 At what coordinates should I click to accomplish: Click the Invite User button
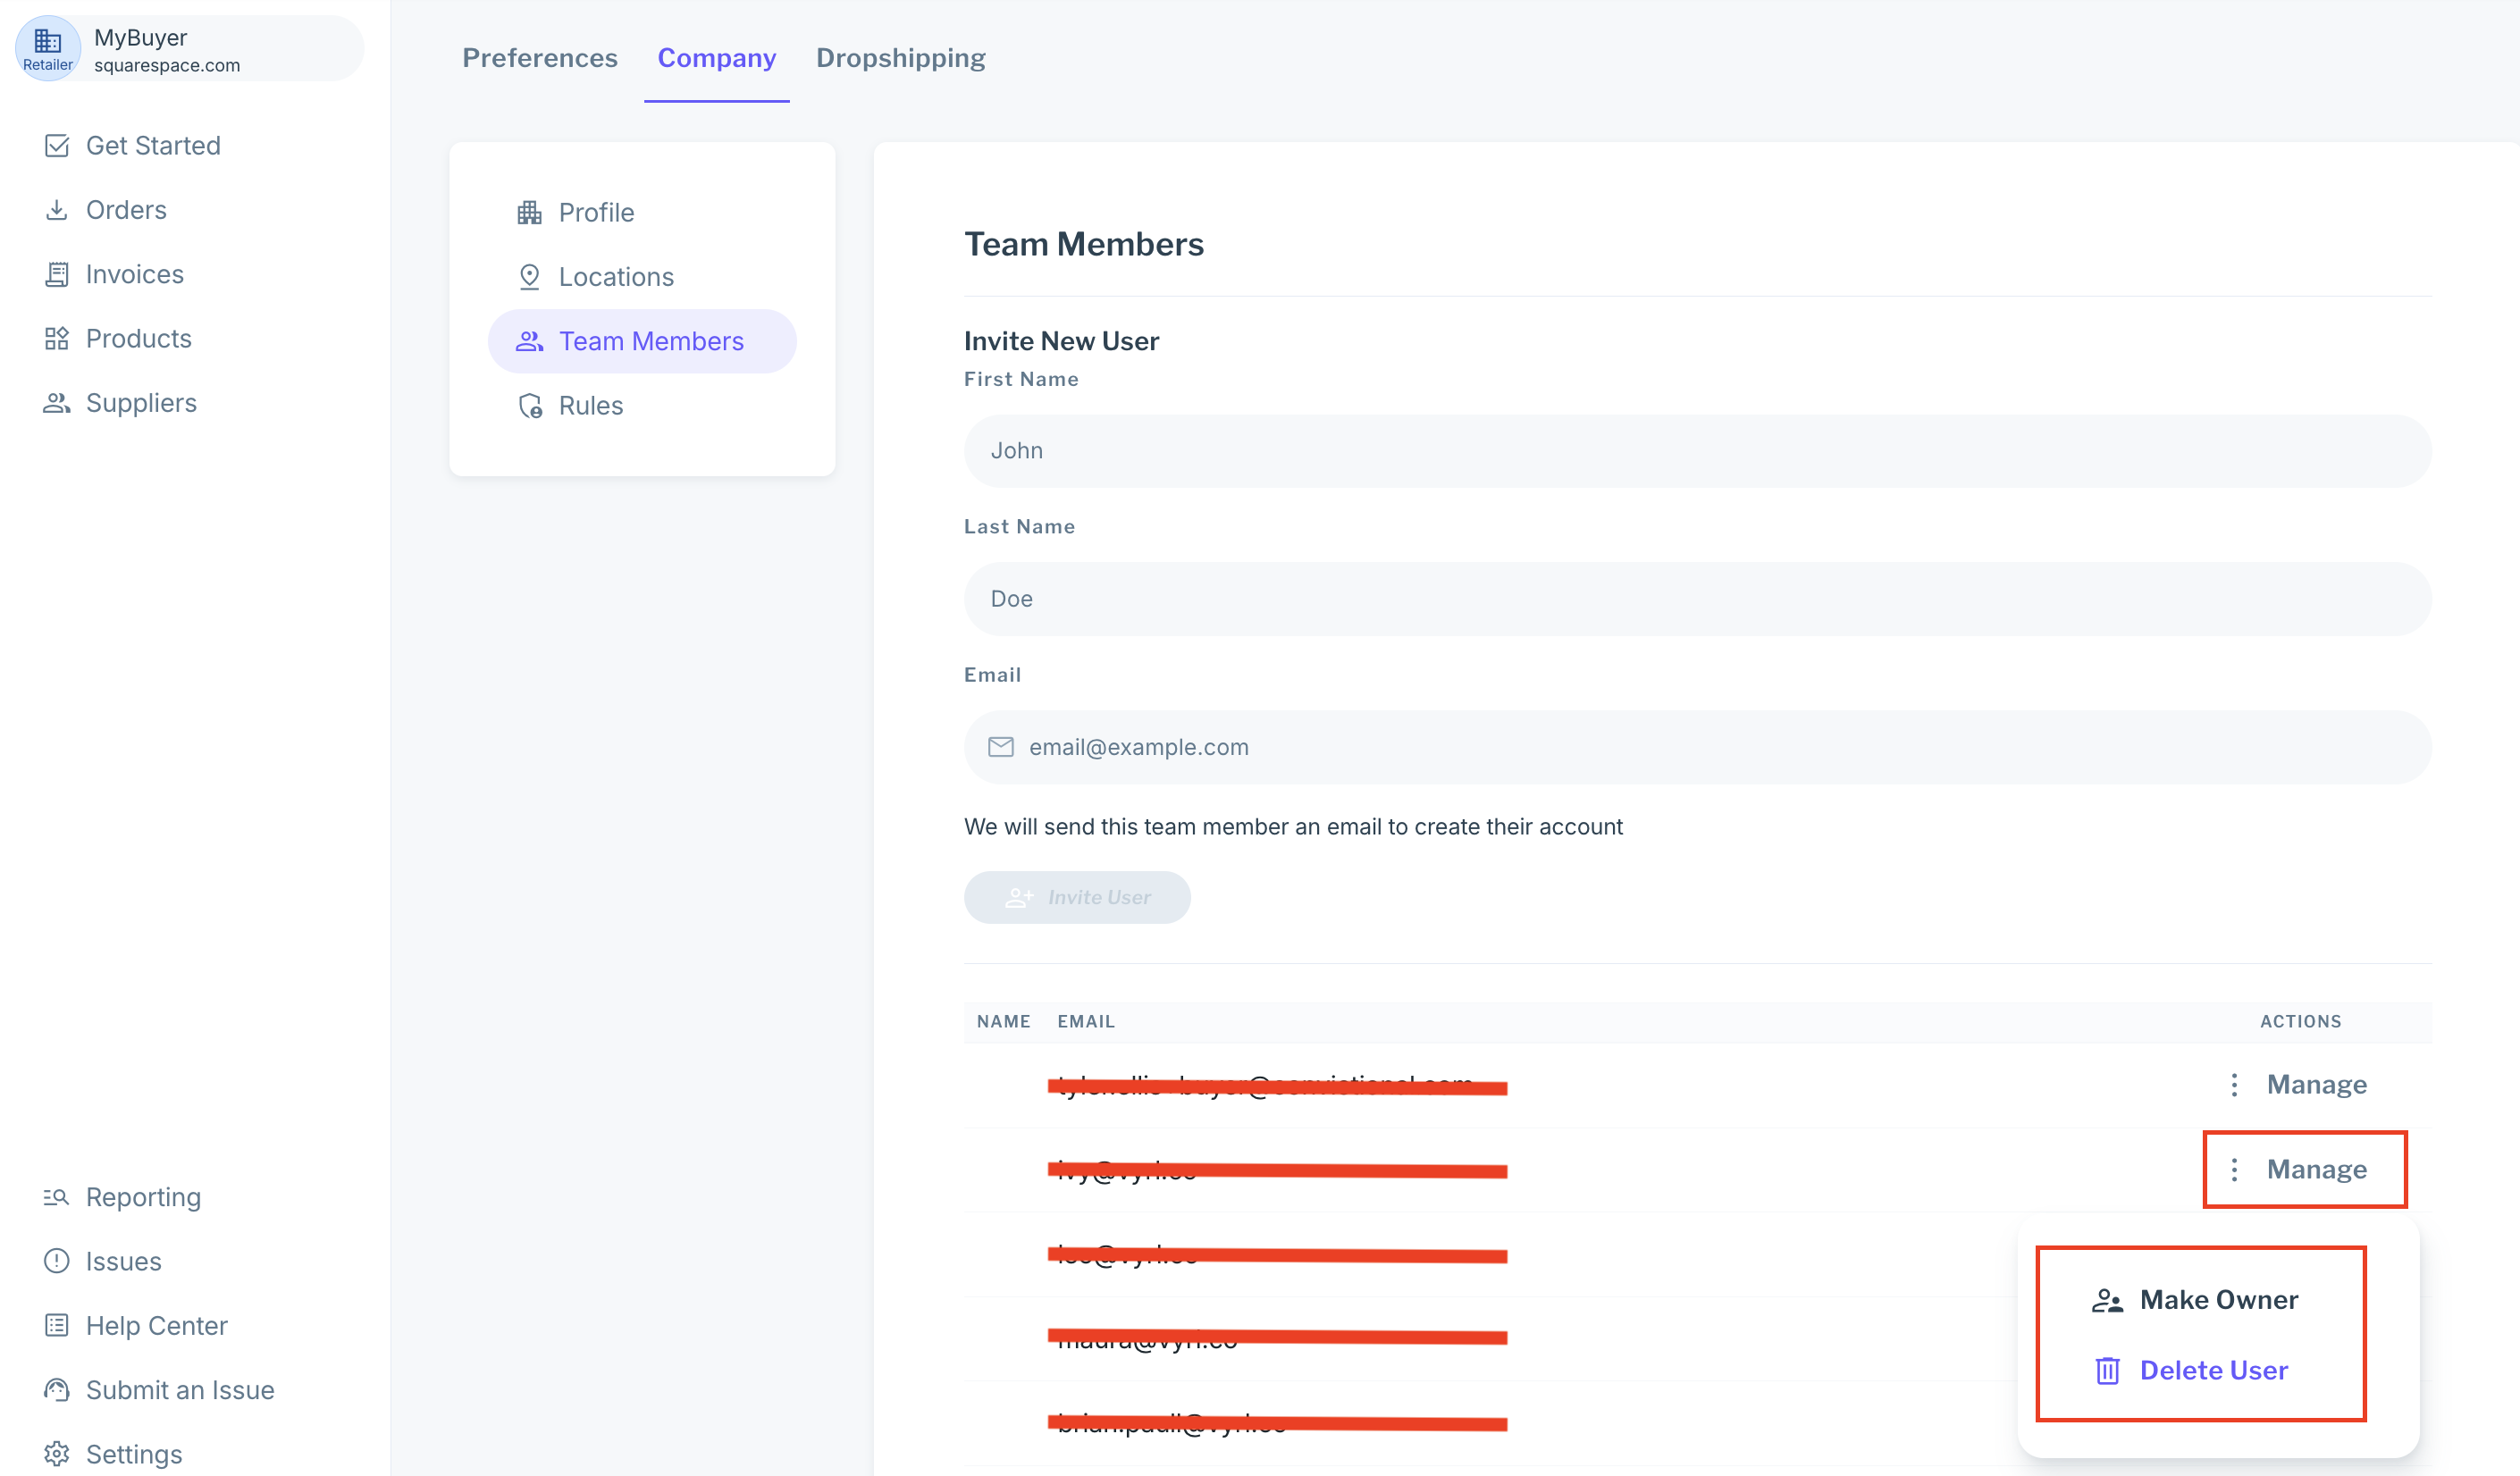click(1077, 898)
